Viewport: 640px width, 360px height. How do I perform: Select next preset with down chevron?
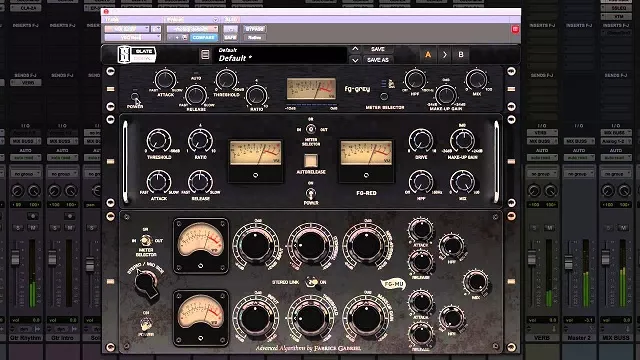click(x=355, y=60)
